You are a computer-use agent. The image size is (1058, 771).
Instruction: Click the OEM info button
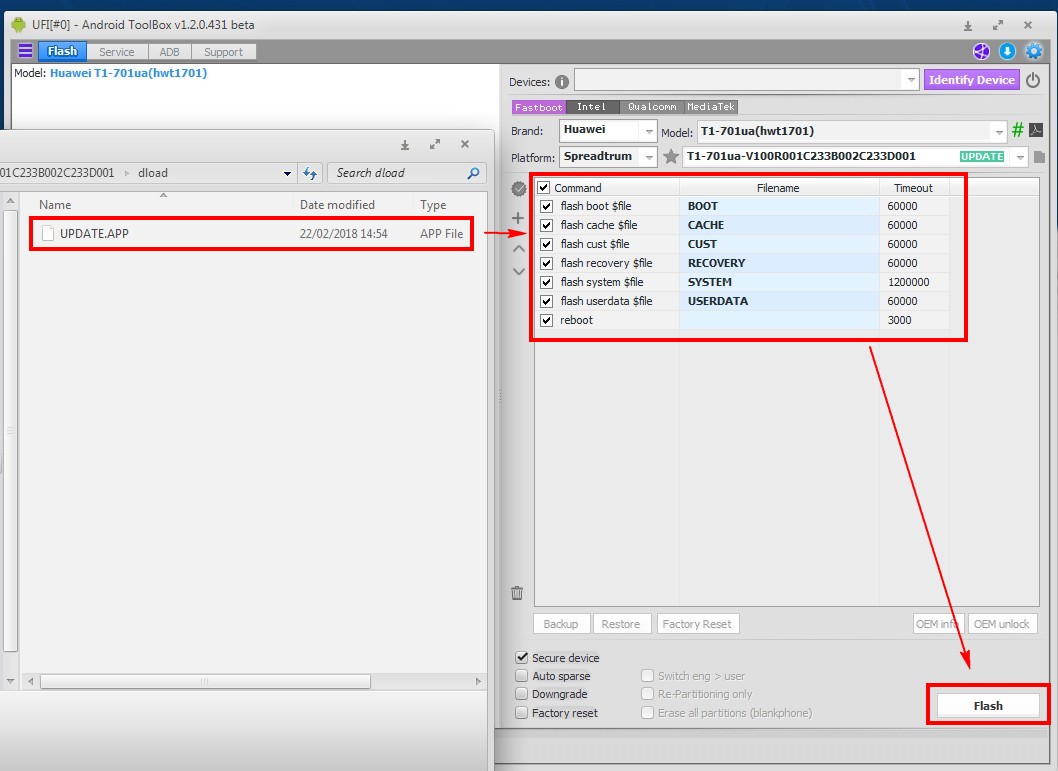point(938,624)
